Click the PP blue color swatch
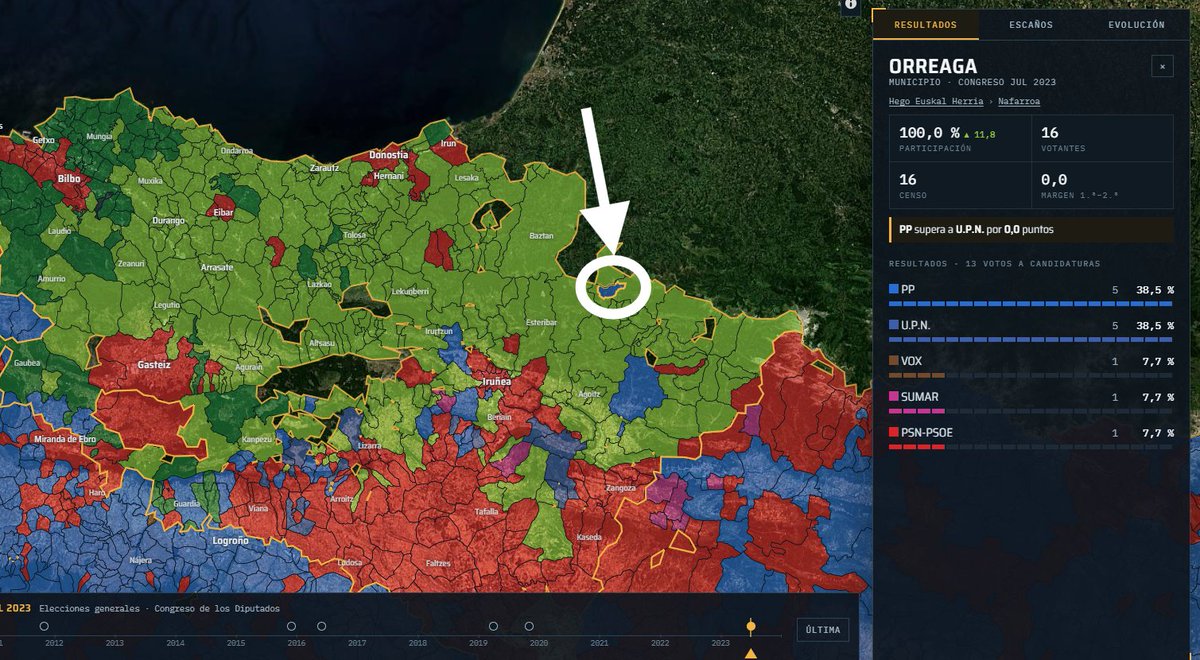The width and height of the screenshot is (1200, 660). 893,290
